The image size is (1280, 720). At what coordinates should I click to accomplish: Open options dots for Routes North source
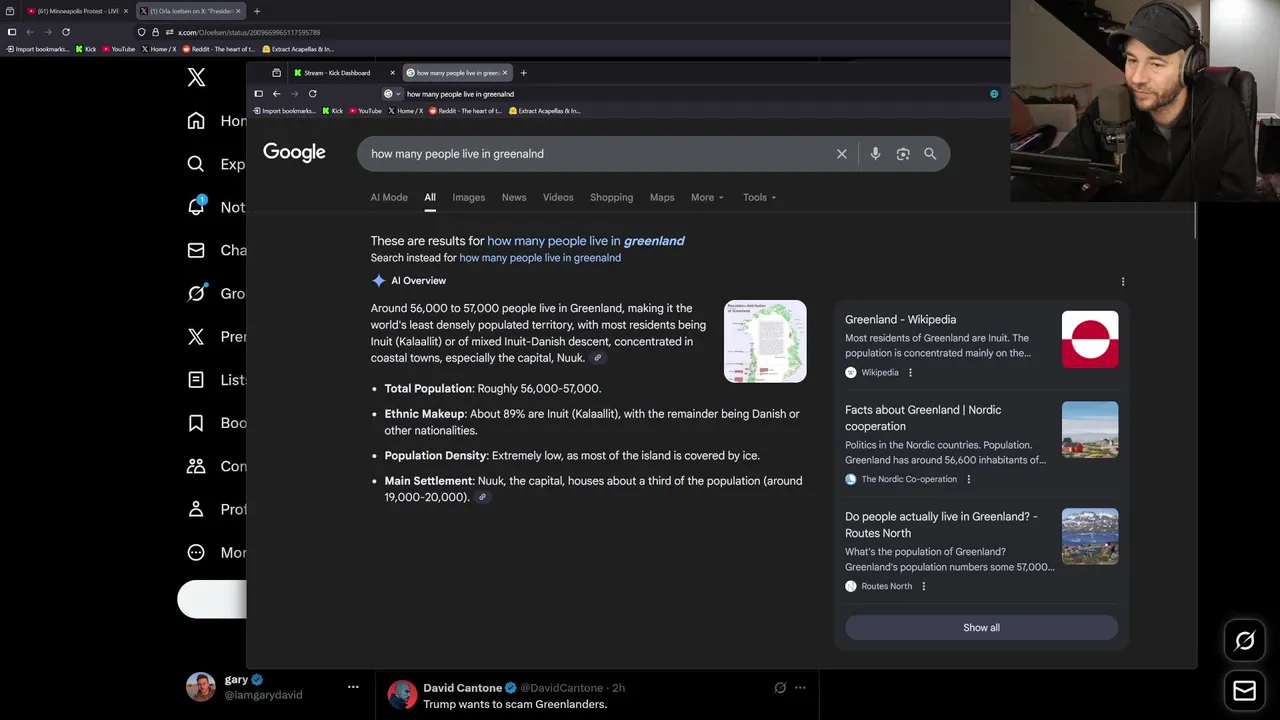click(x=923, y=586)
